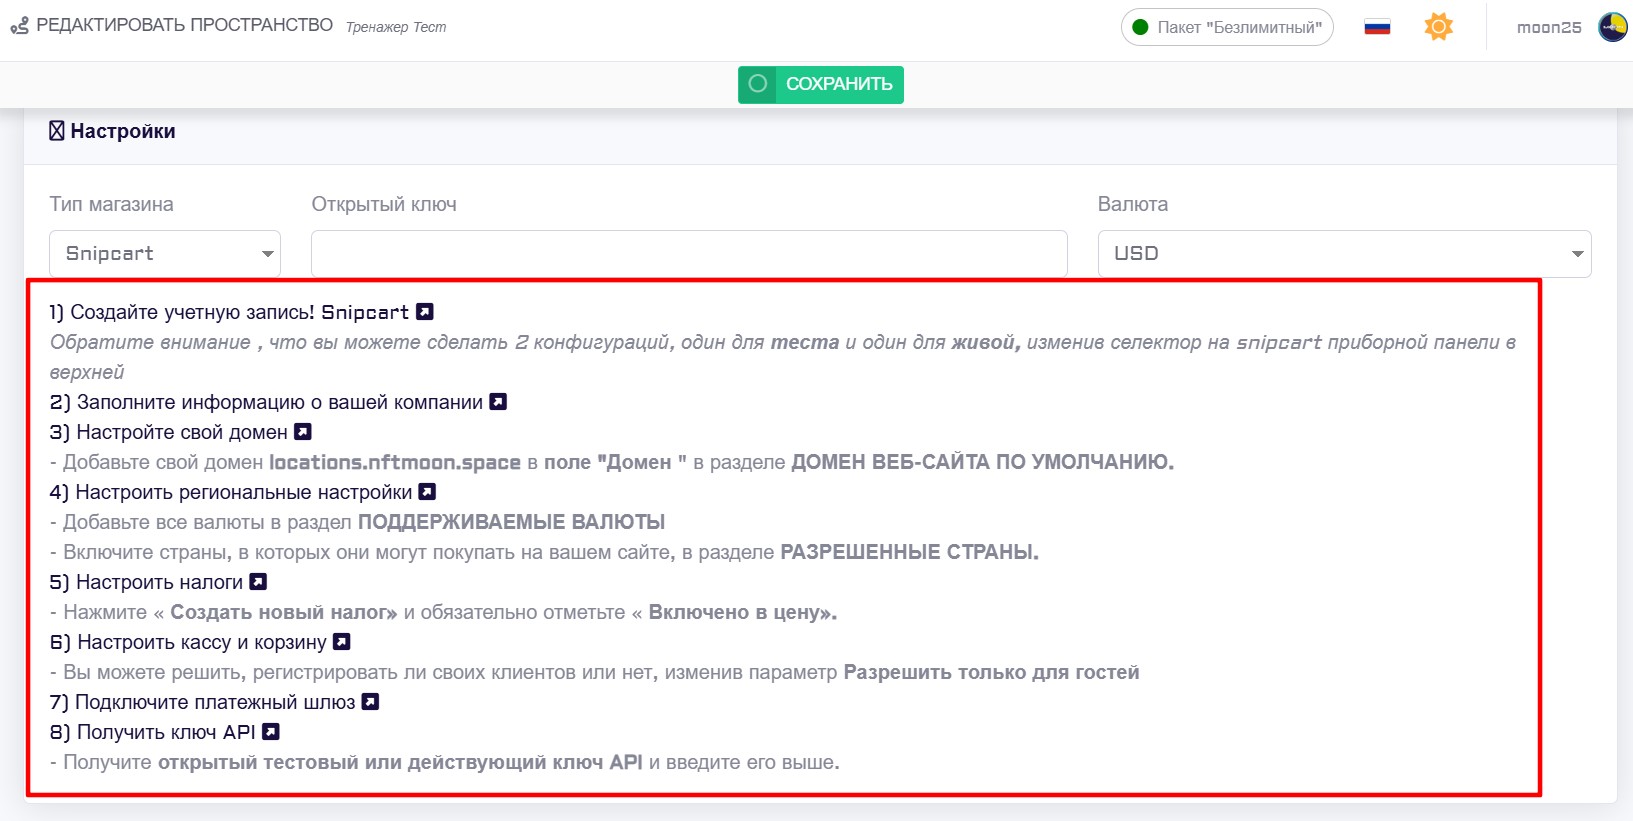Toggle theme with the sun icon

1438,27
